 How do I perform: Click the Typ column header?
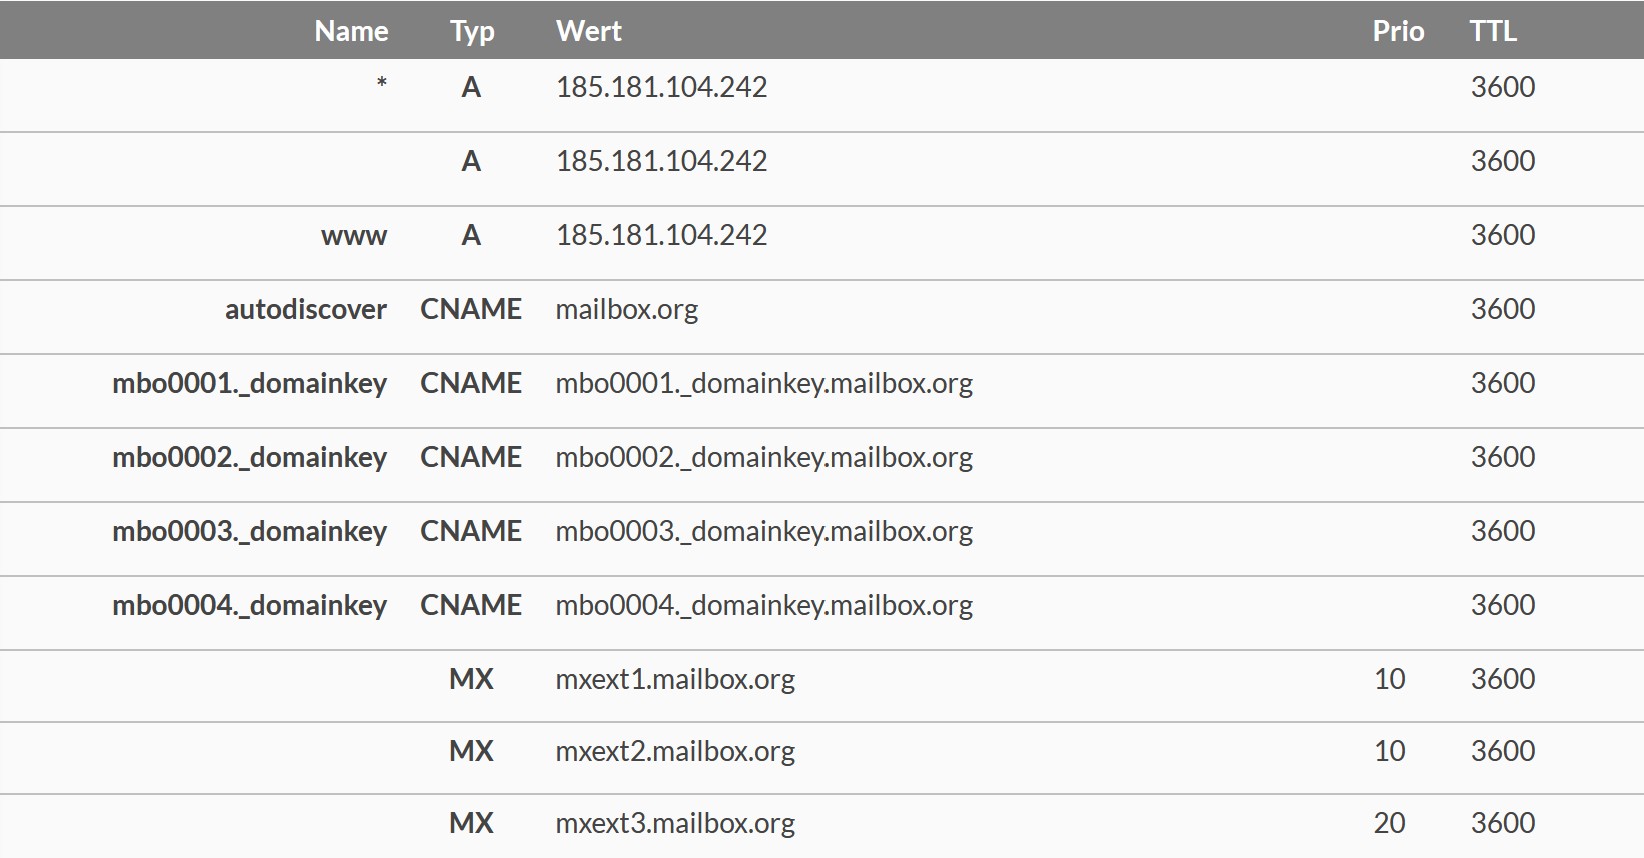tap(472, 32)
